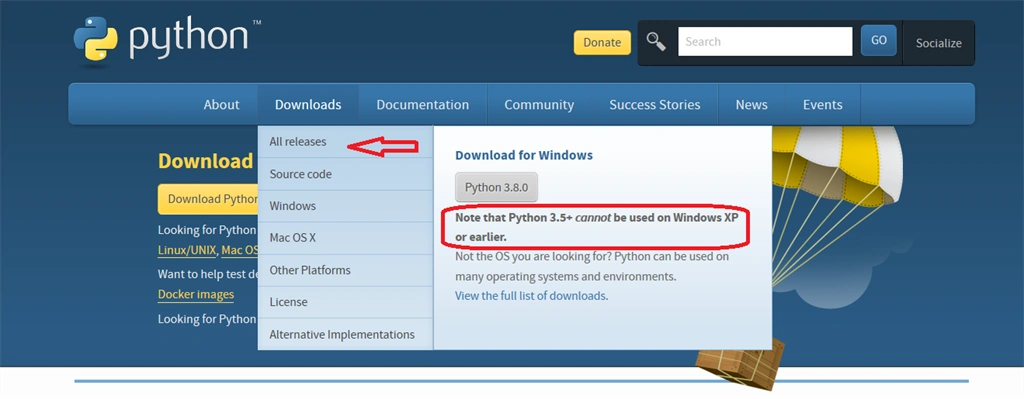Click the Donate button
This screenshot has width=1024, height=399.
(602, 42)
